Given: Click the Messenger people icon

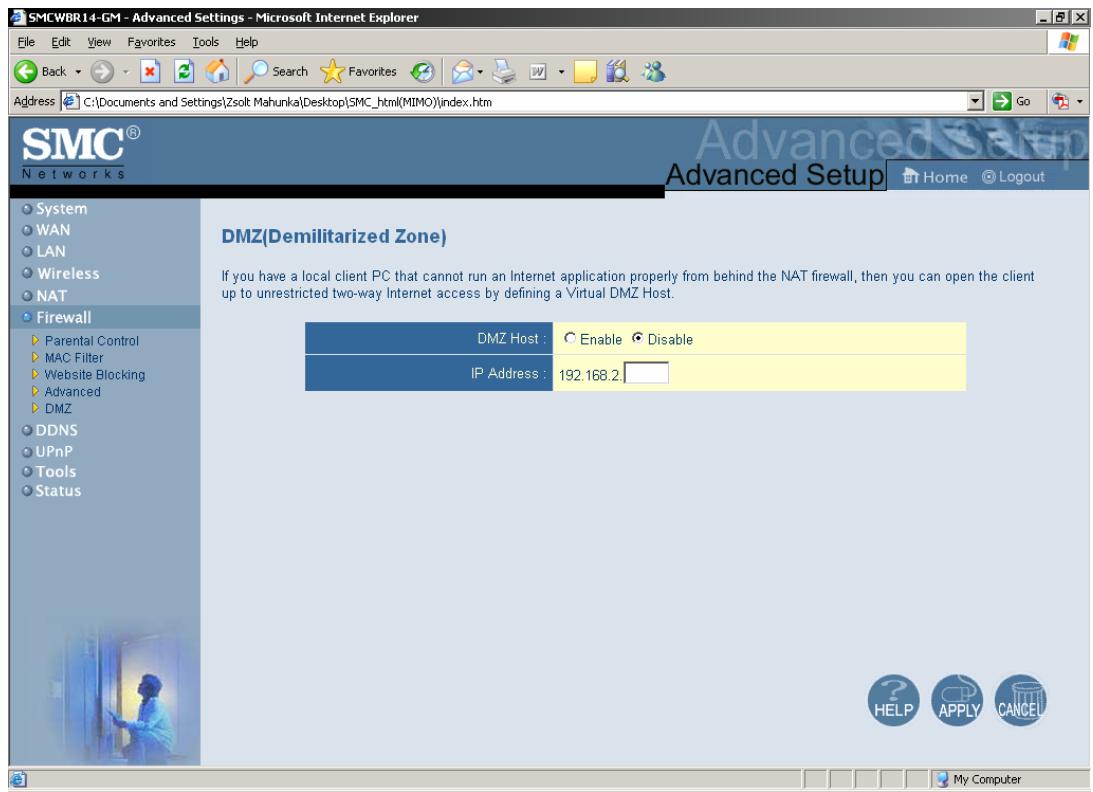Looking at the screenshot, I should tap(654, 71).
